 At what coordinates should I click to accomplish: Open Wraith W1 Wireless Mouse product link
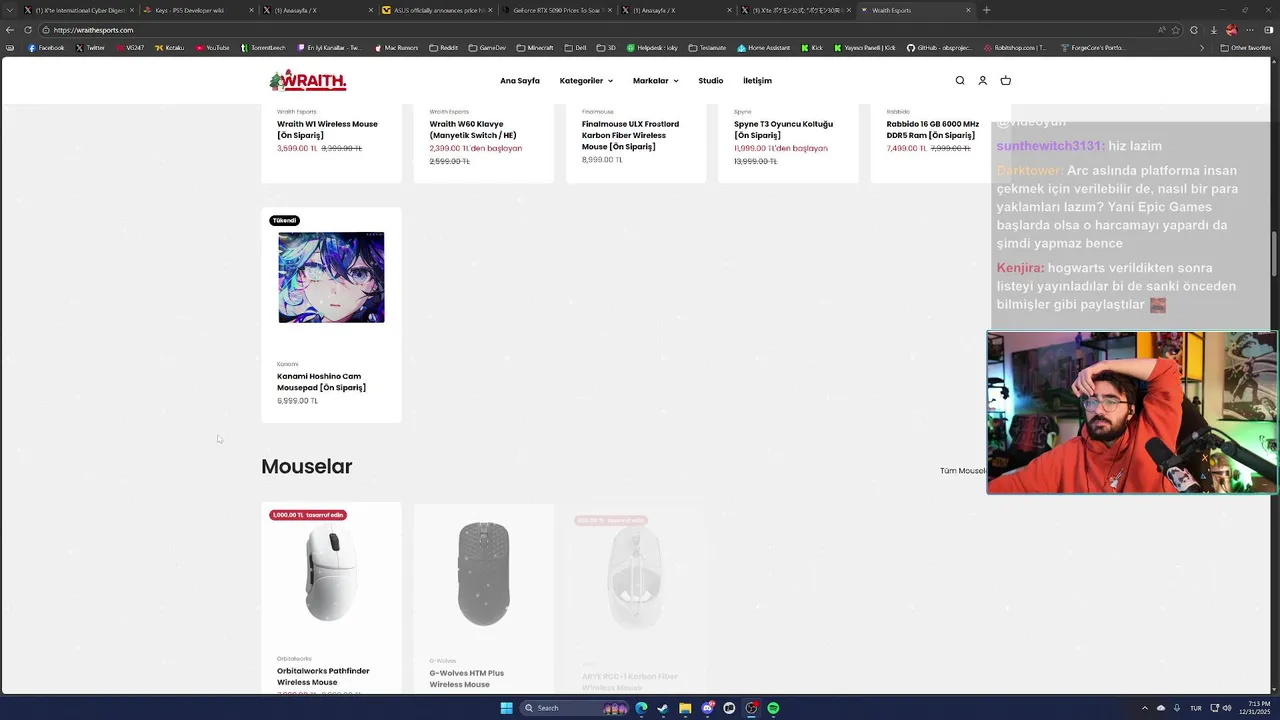click(x=327, y=130)
